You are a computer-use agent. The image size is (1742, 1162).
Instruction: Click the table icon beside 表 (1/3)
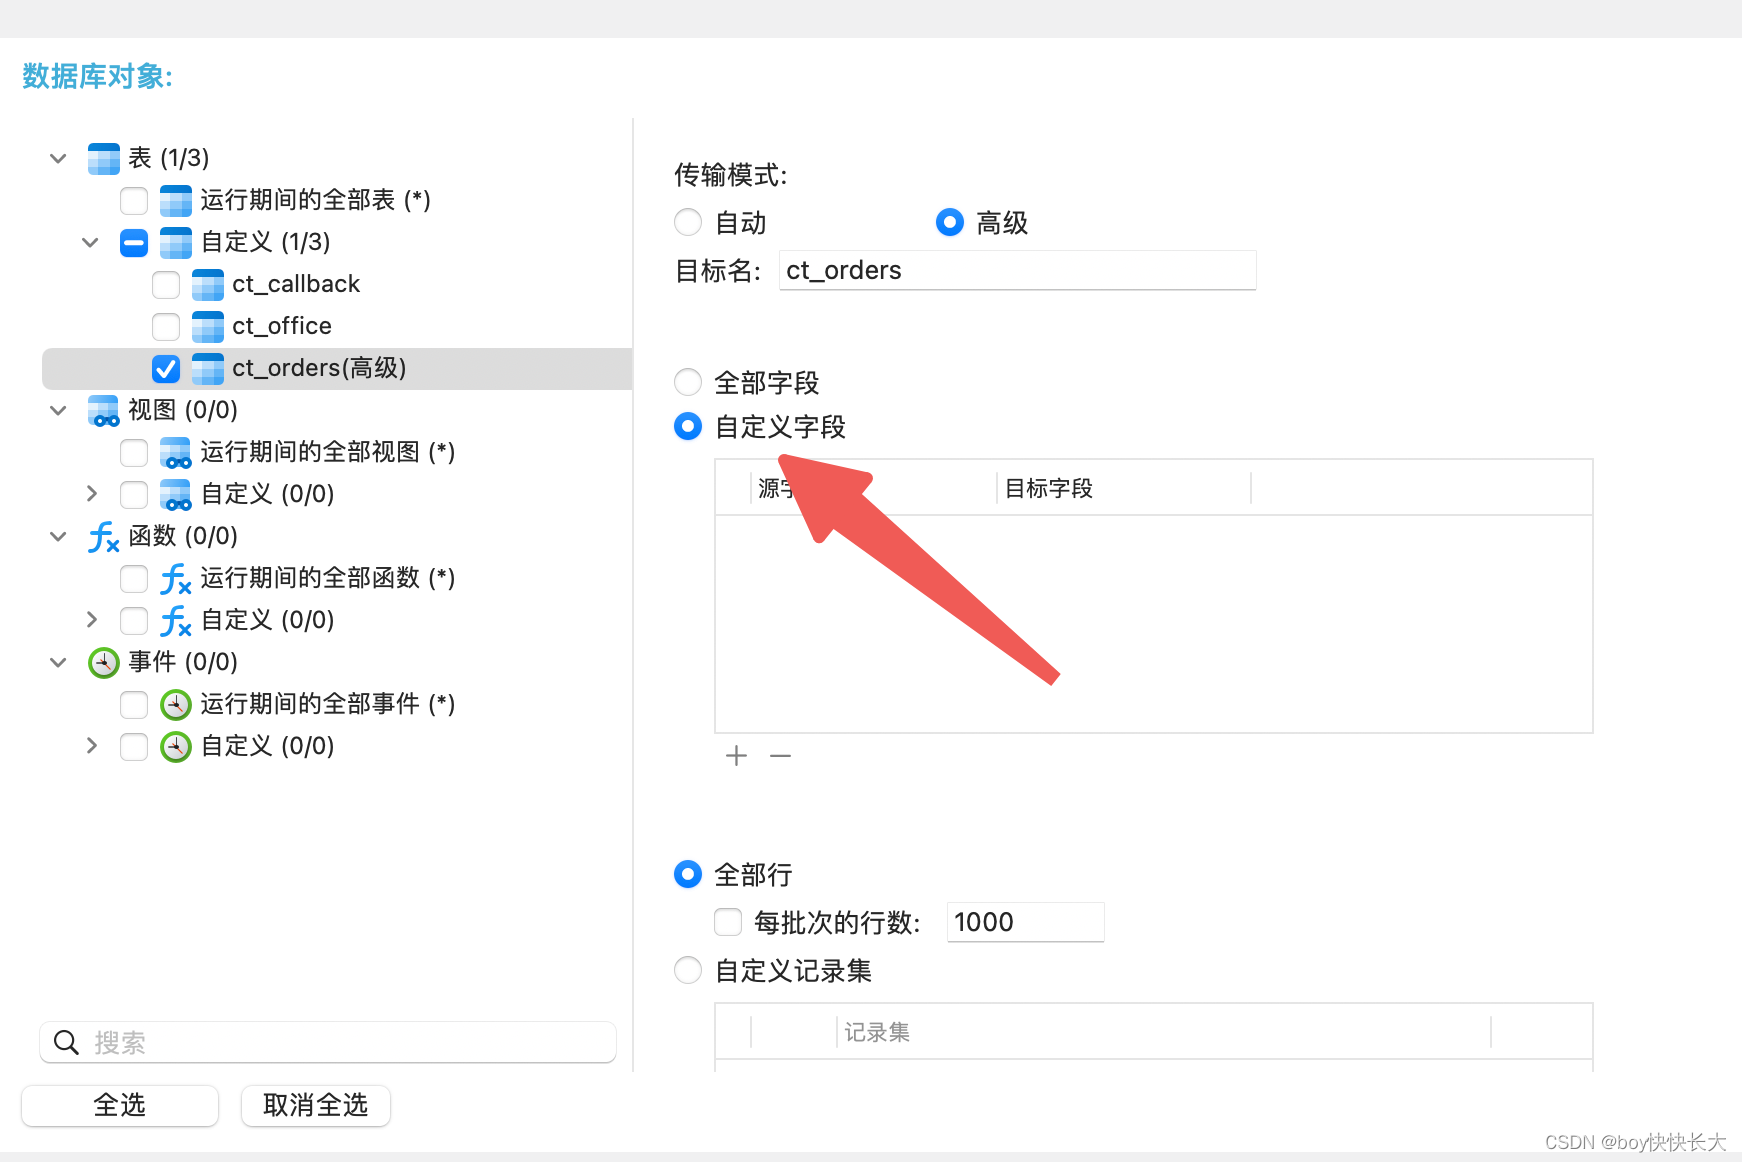[x=103, y=158]
